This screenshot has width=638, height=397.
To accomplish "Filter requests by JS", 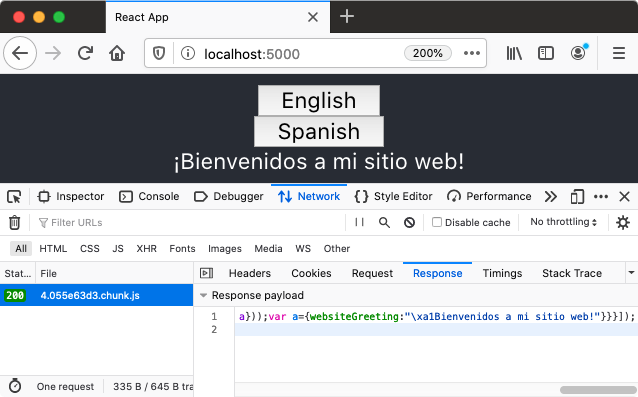I will (118, 249).
